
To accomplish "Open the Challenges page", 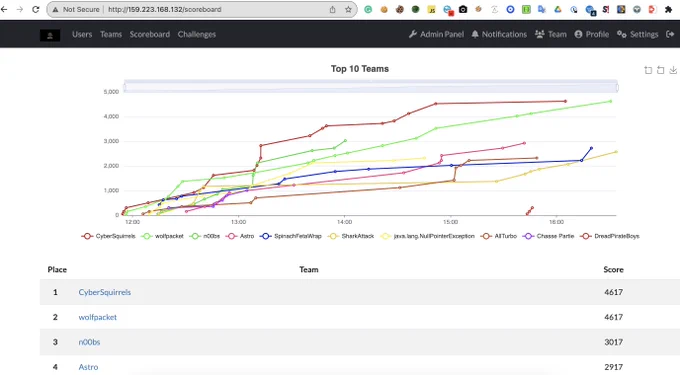I will point(196,34).
